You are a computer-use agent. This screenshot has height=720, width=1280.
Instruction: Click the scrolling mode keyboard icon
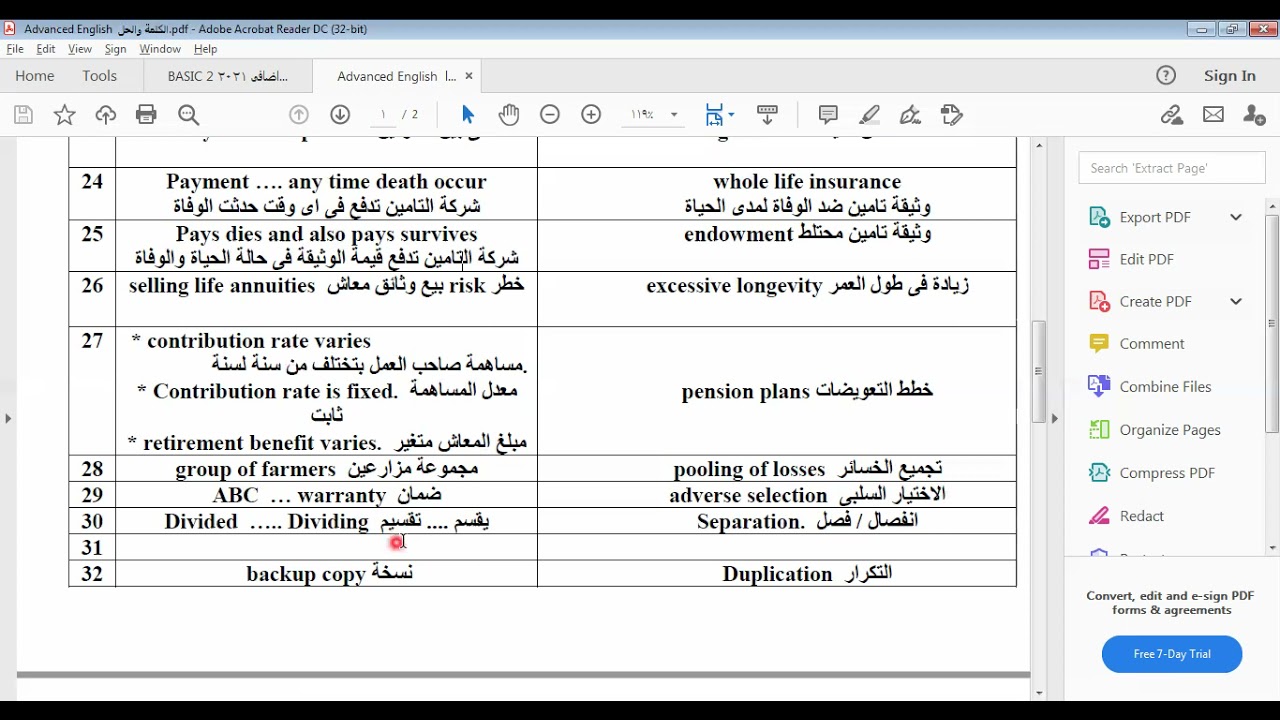(767, 115)
